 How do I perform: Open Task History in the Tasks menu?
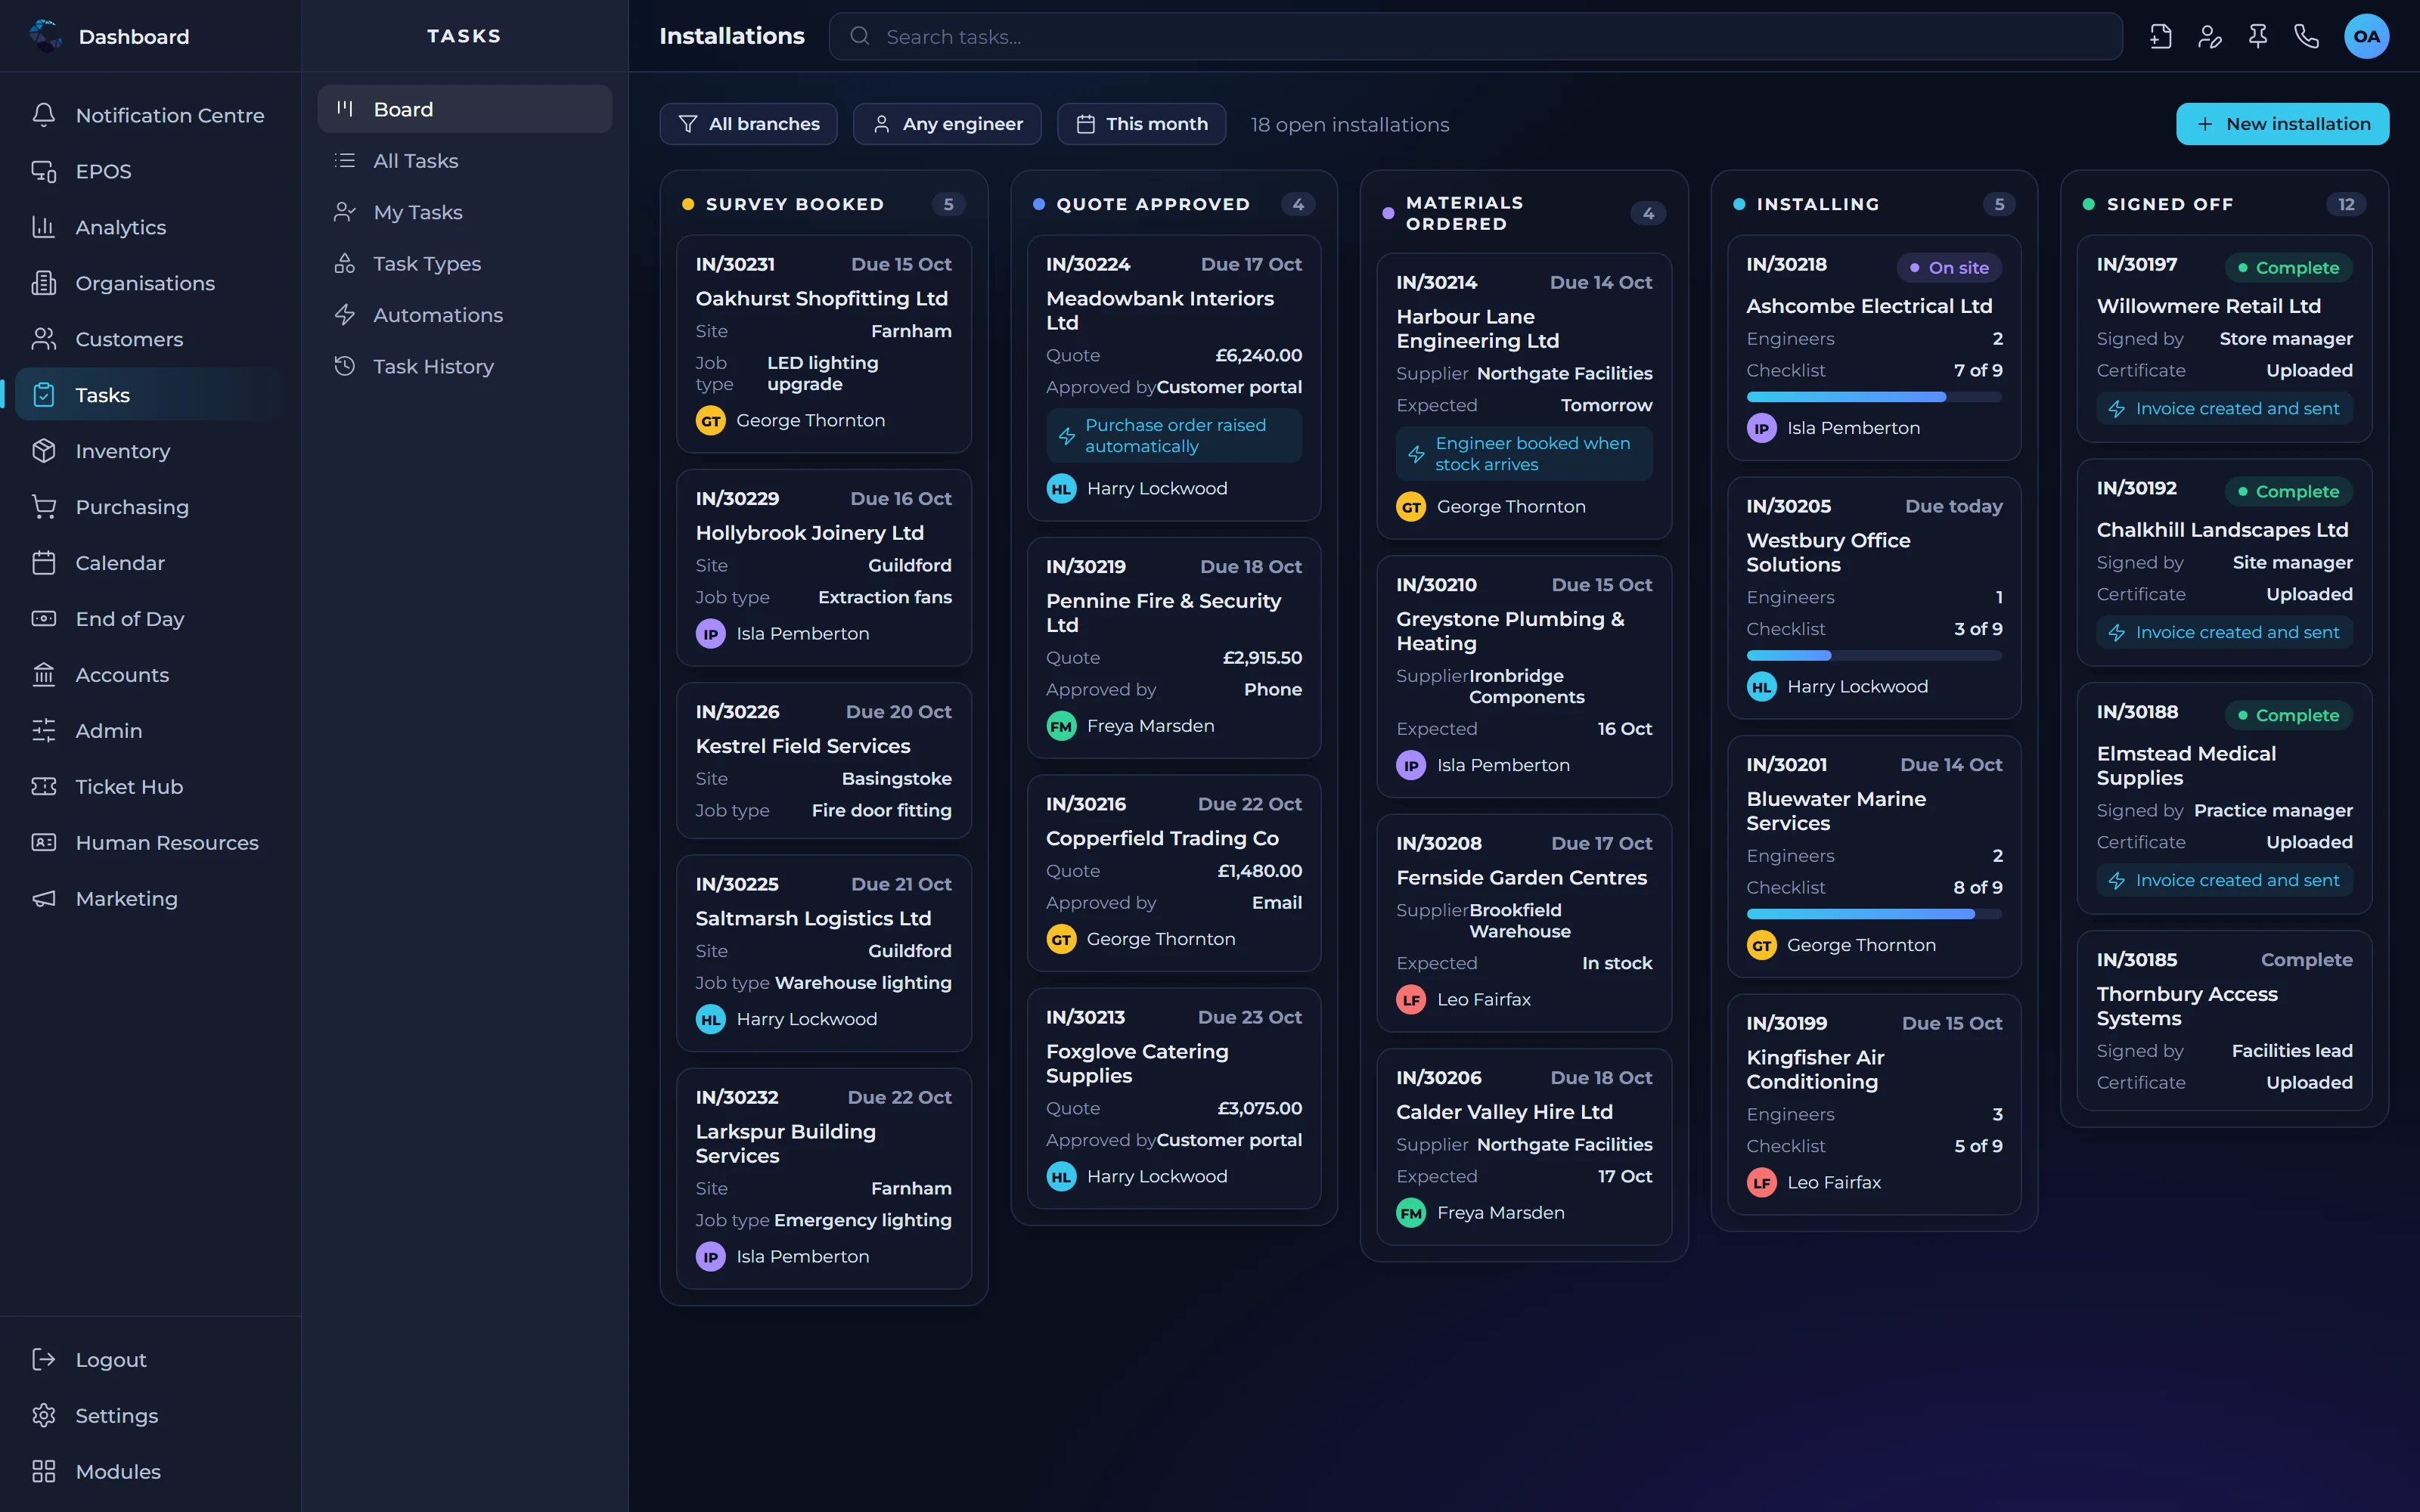[x=464, y=367]
